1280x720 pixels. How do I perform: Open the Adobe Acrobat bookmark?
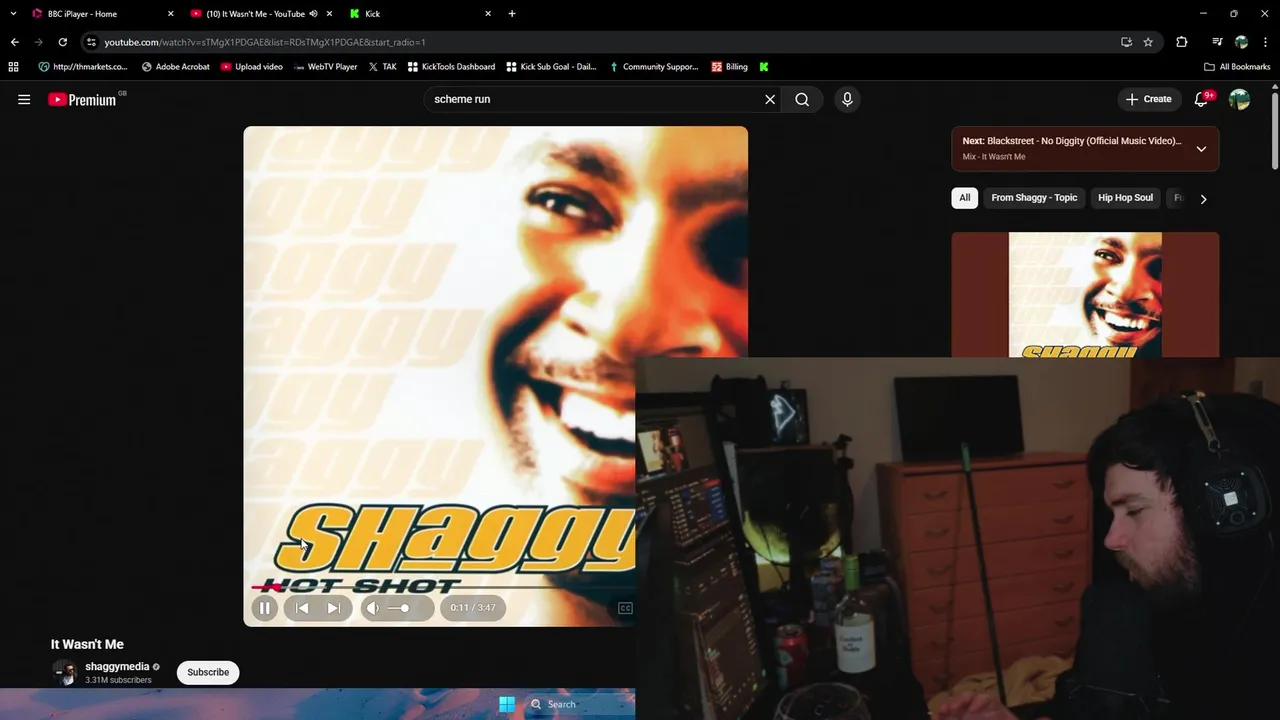point(176,67)
